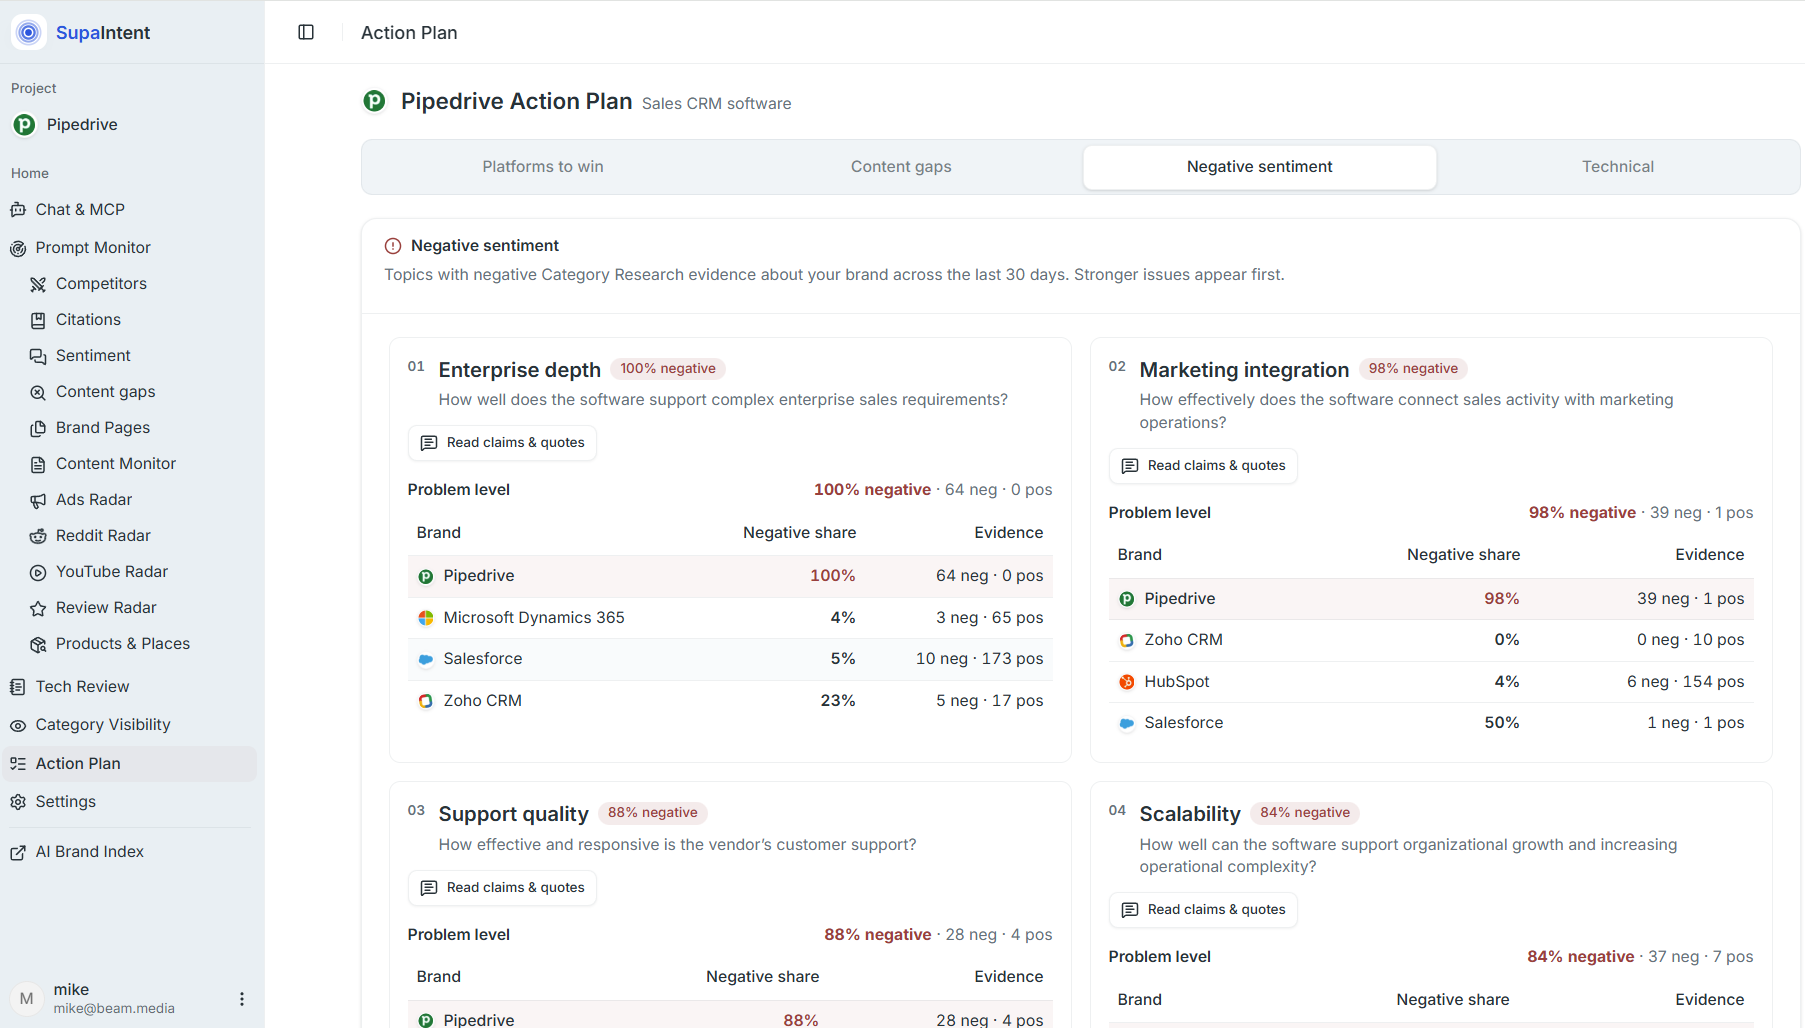Open Tech Review in sidebar
The width and height of the screenshot is (1805, 1028).
[x=129, y=687]
